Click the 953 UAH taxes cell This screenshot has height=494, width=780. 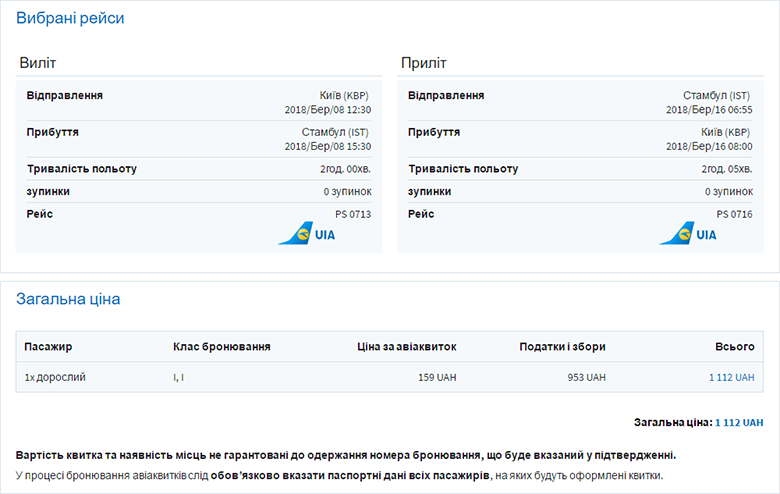(x=585, y=377)
